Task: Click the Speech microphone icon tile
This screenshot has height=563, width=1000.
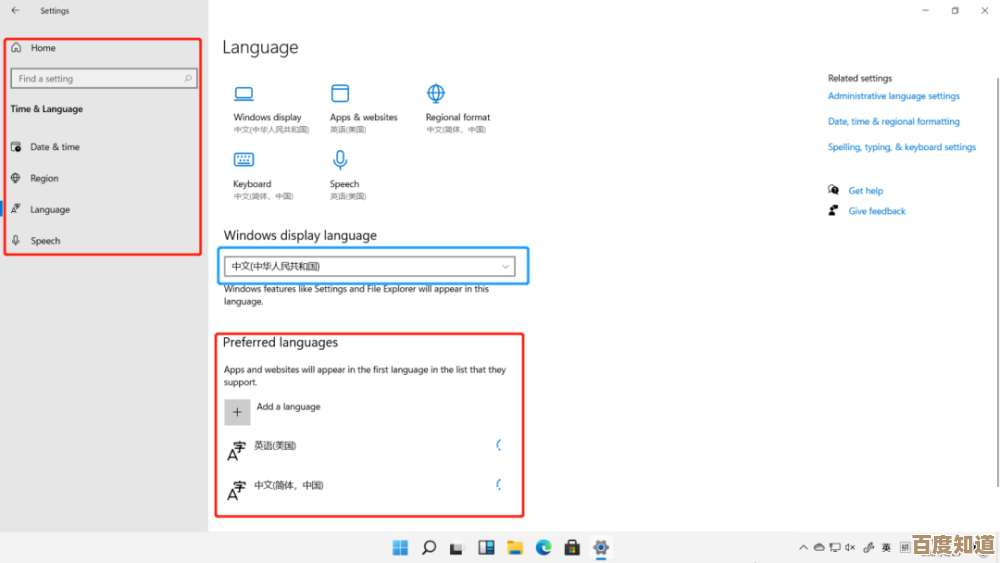Action: click(340, 160)
